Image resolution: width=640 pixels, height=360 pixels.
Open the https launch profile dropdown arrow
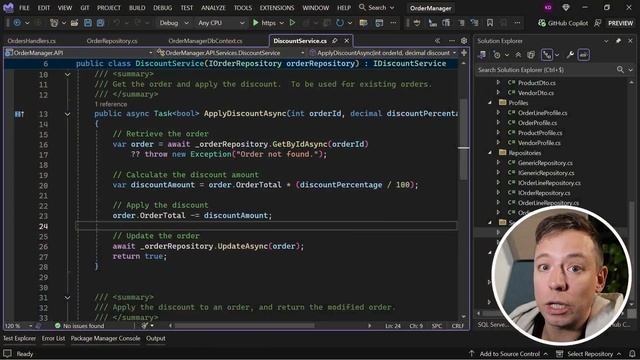281,23
